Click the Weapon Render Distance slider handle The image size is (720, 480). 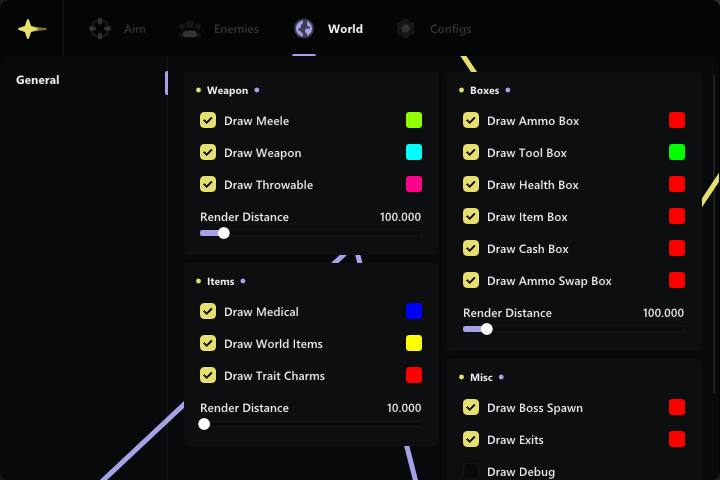point(224,233)
